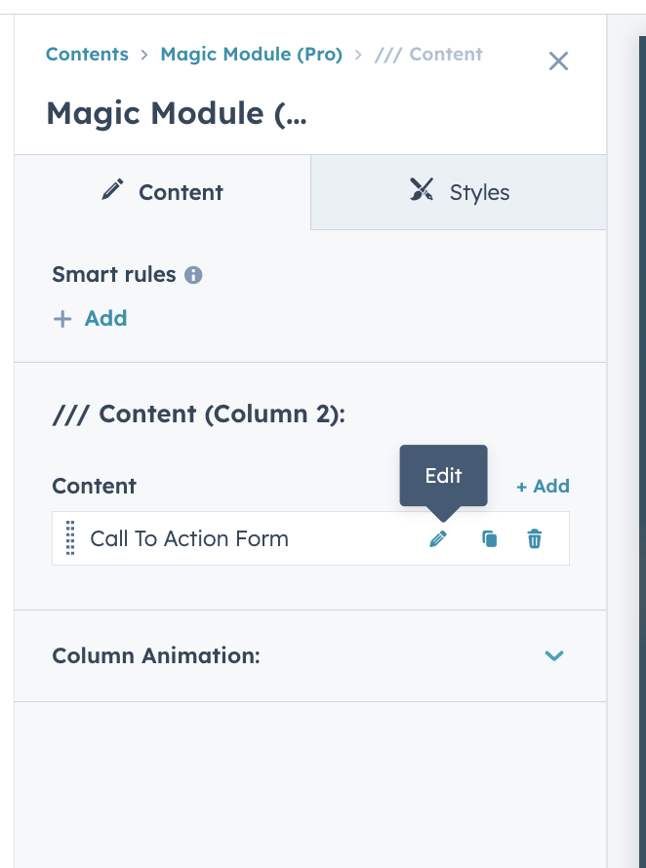Viewport: 646px width, 868px height.
Task: Click the Column Animation section heading
Action: [156, 656]
